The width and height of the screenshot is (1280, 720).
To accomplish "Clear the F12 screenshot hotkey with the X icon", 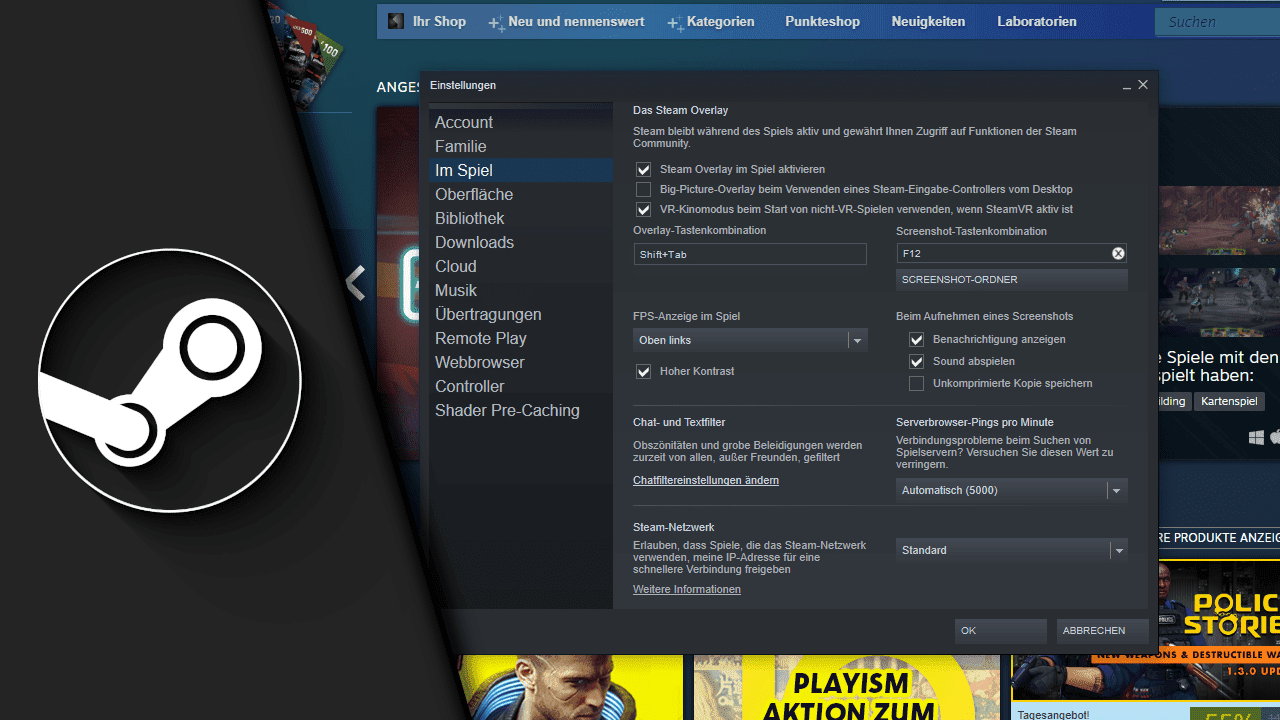I will tap(1118, 254).
